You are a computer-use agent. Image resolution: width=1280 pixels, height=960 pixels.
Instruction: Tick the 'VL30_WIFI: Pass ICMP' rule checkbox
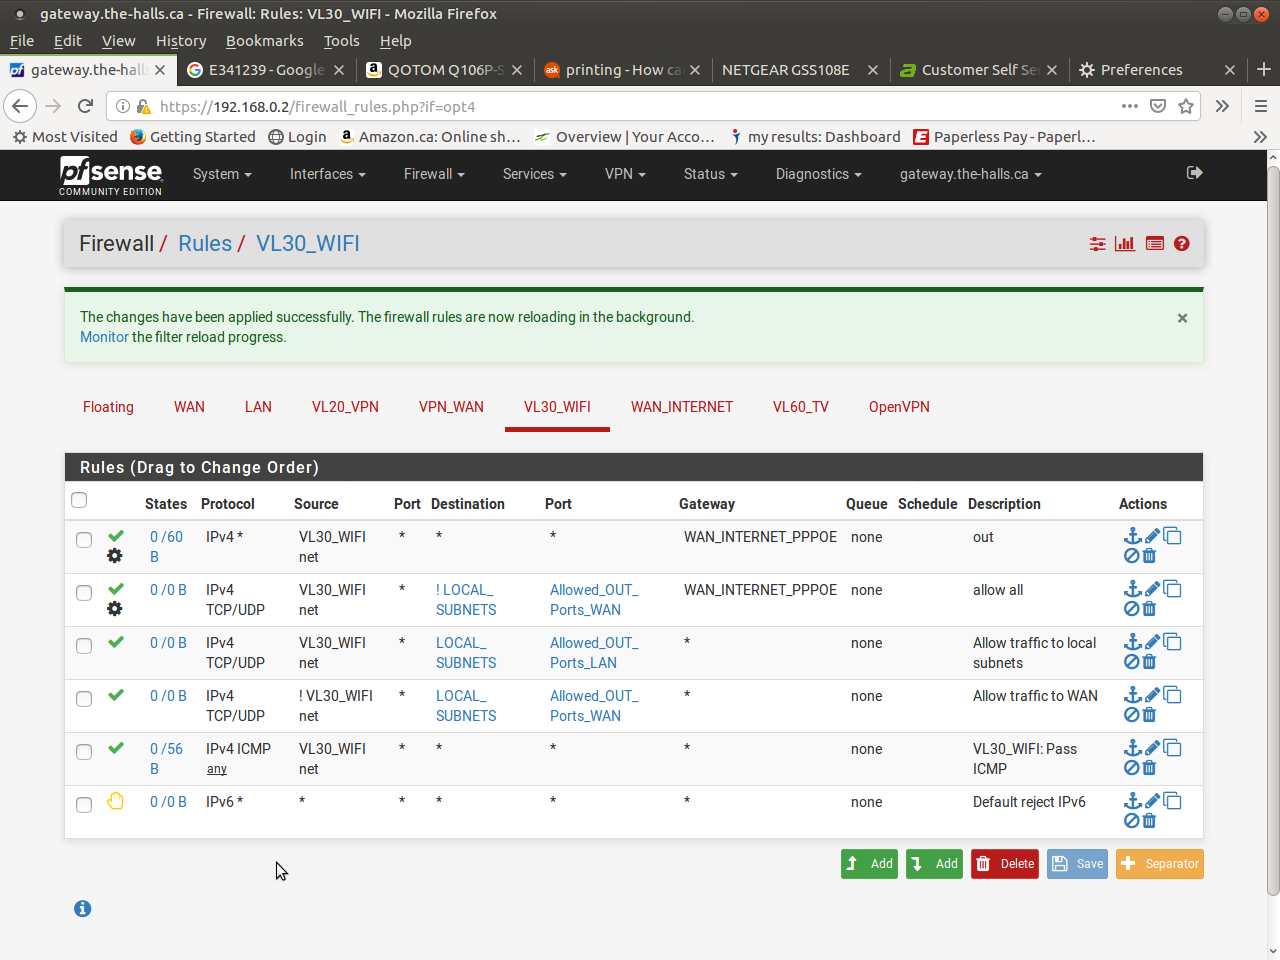point(84,752)
